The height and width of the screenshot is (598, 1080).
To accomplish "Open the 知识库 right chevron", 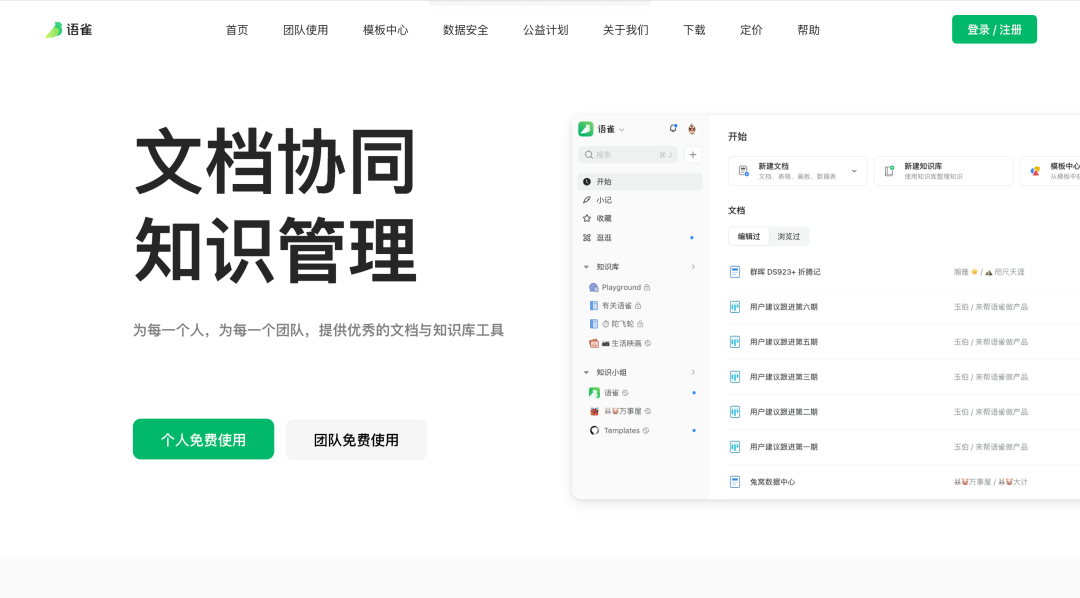I will point(693,267).
